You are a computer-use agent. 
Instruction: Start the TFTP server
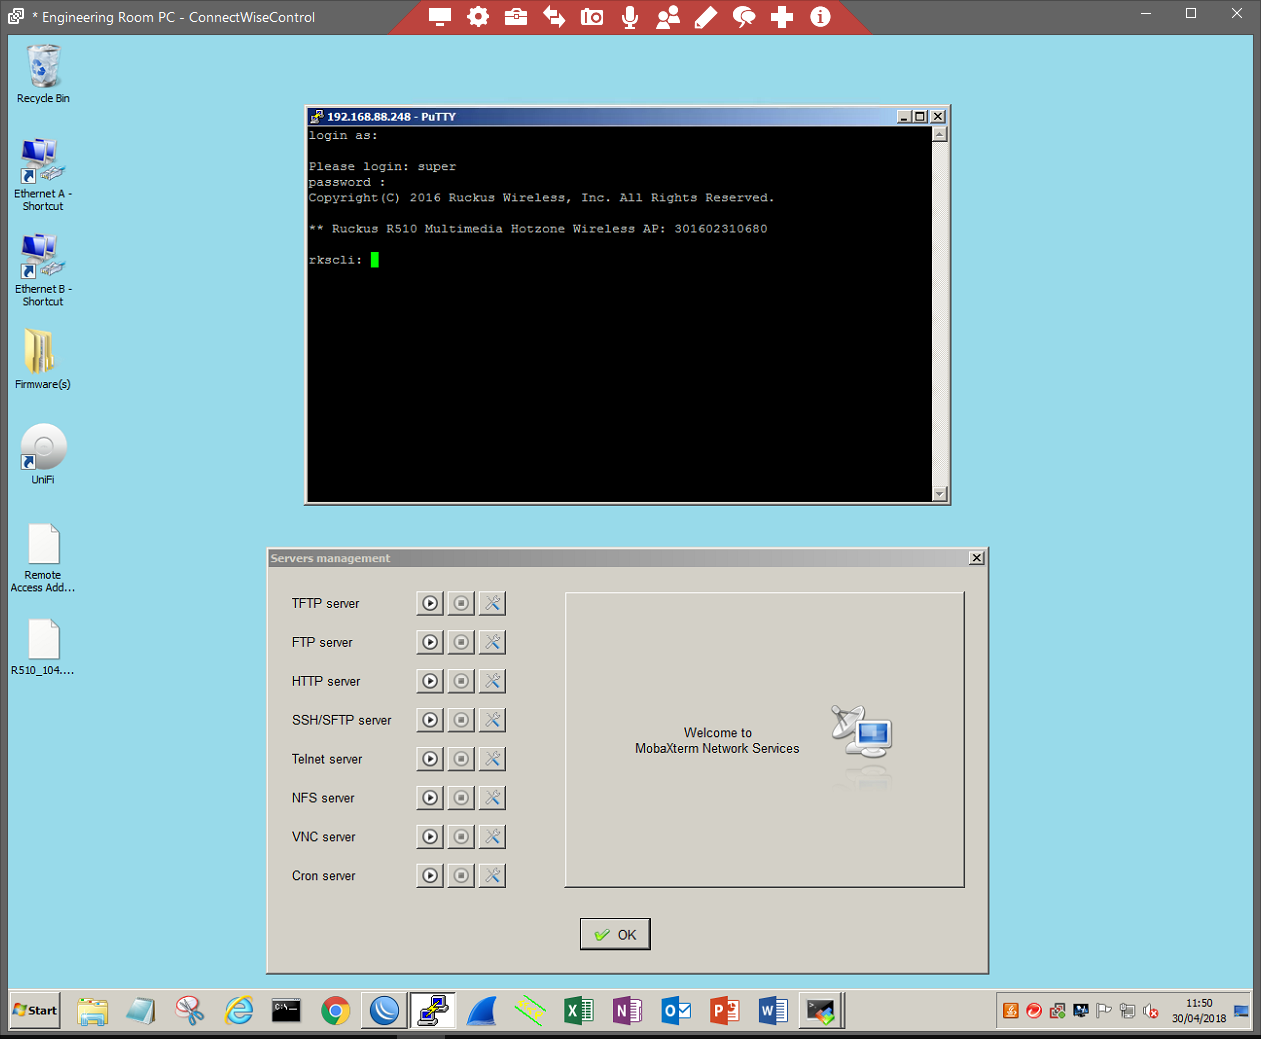coord(430,603)
